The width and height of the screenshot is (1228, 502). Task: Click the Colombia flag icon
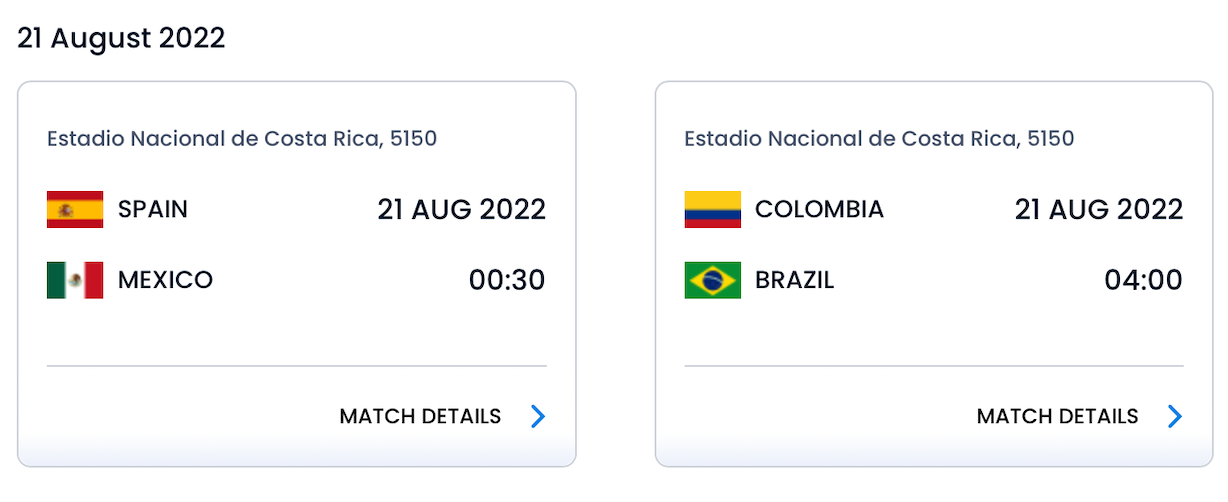point(712,210)
